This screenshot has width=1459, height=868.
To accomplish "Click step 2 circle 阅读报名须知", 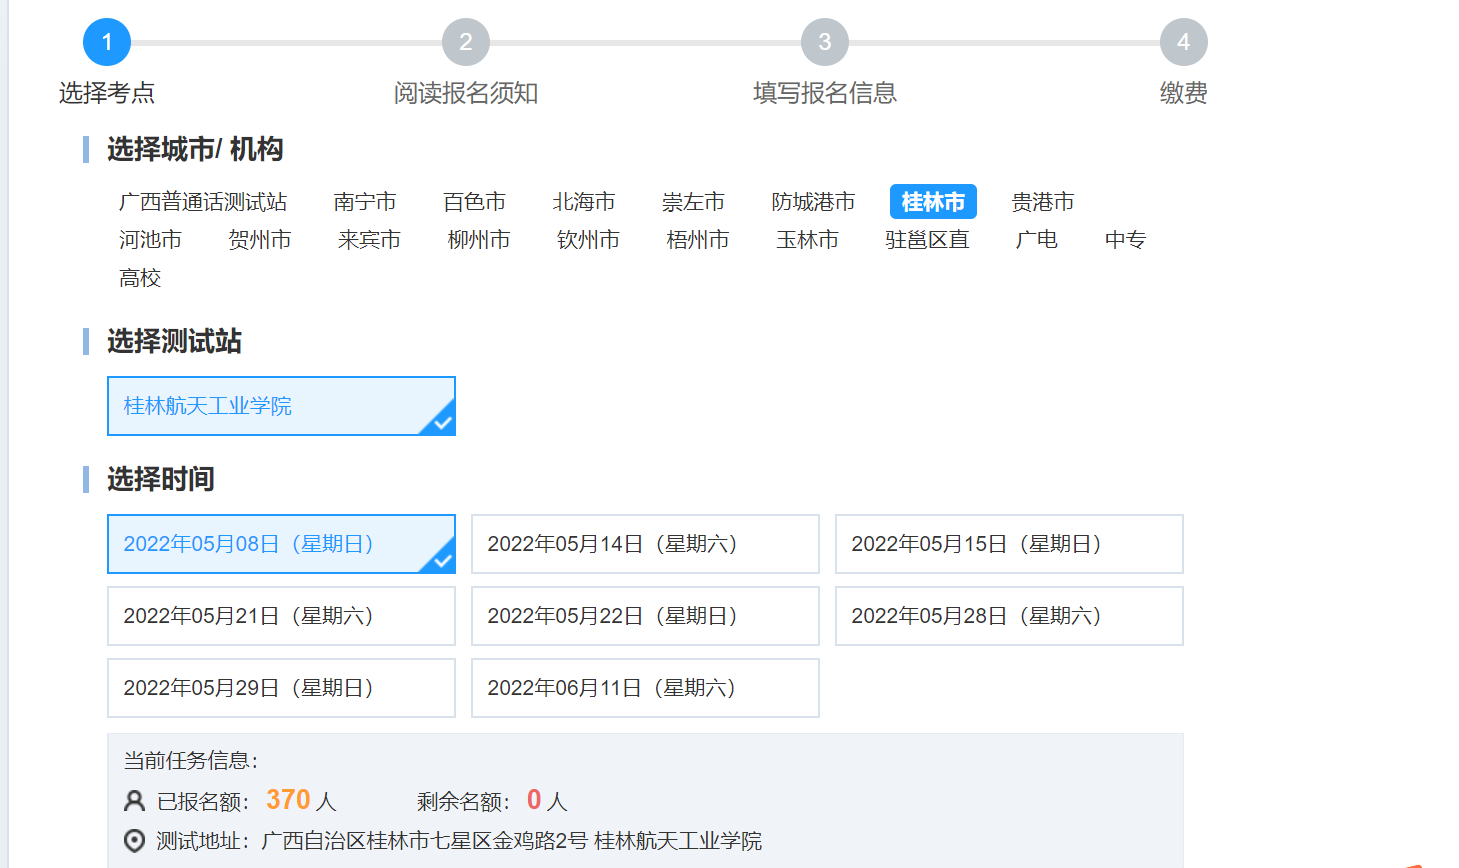I will pyautogui.click(x=465, y=42).
